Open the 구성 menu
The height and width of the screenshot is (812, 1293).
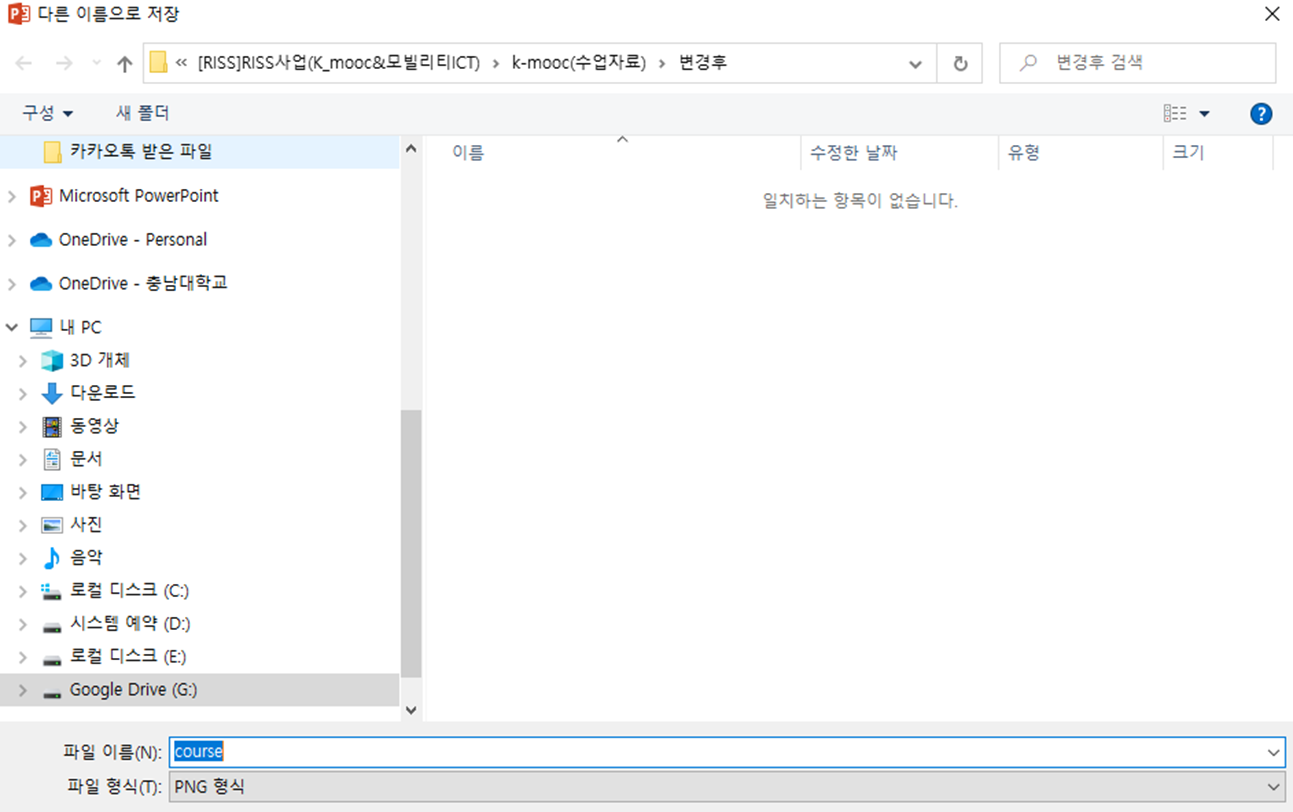pyautogui.click(x=48, y=113)
